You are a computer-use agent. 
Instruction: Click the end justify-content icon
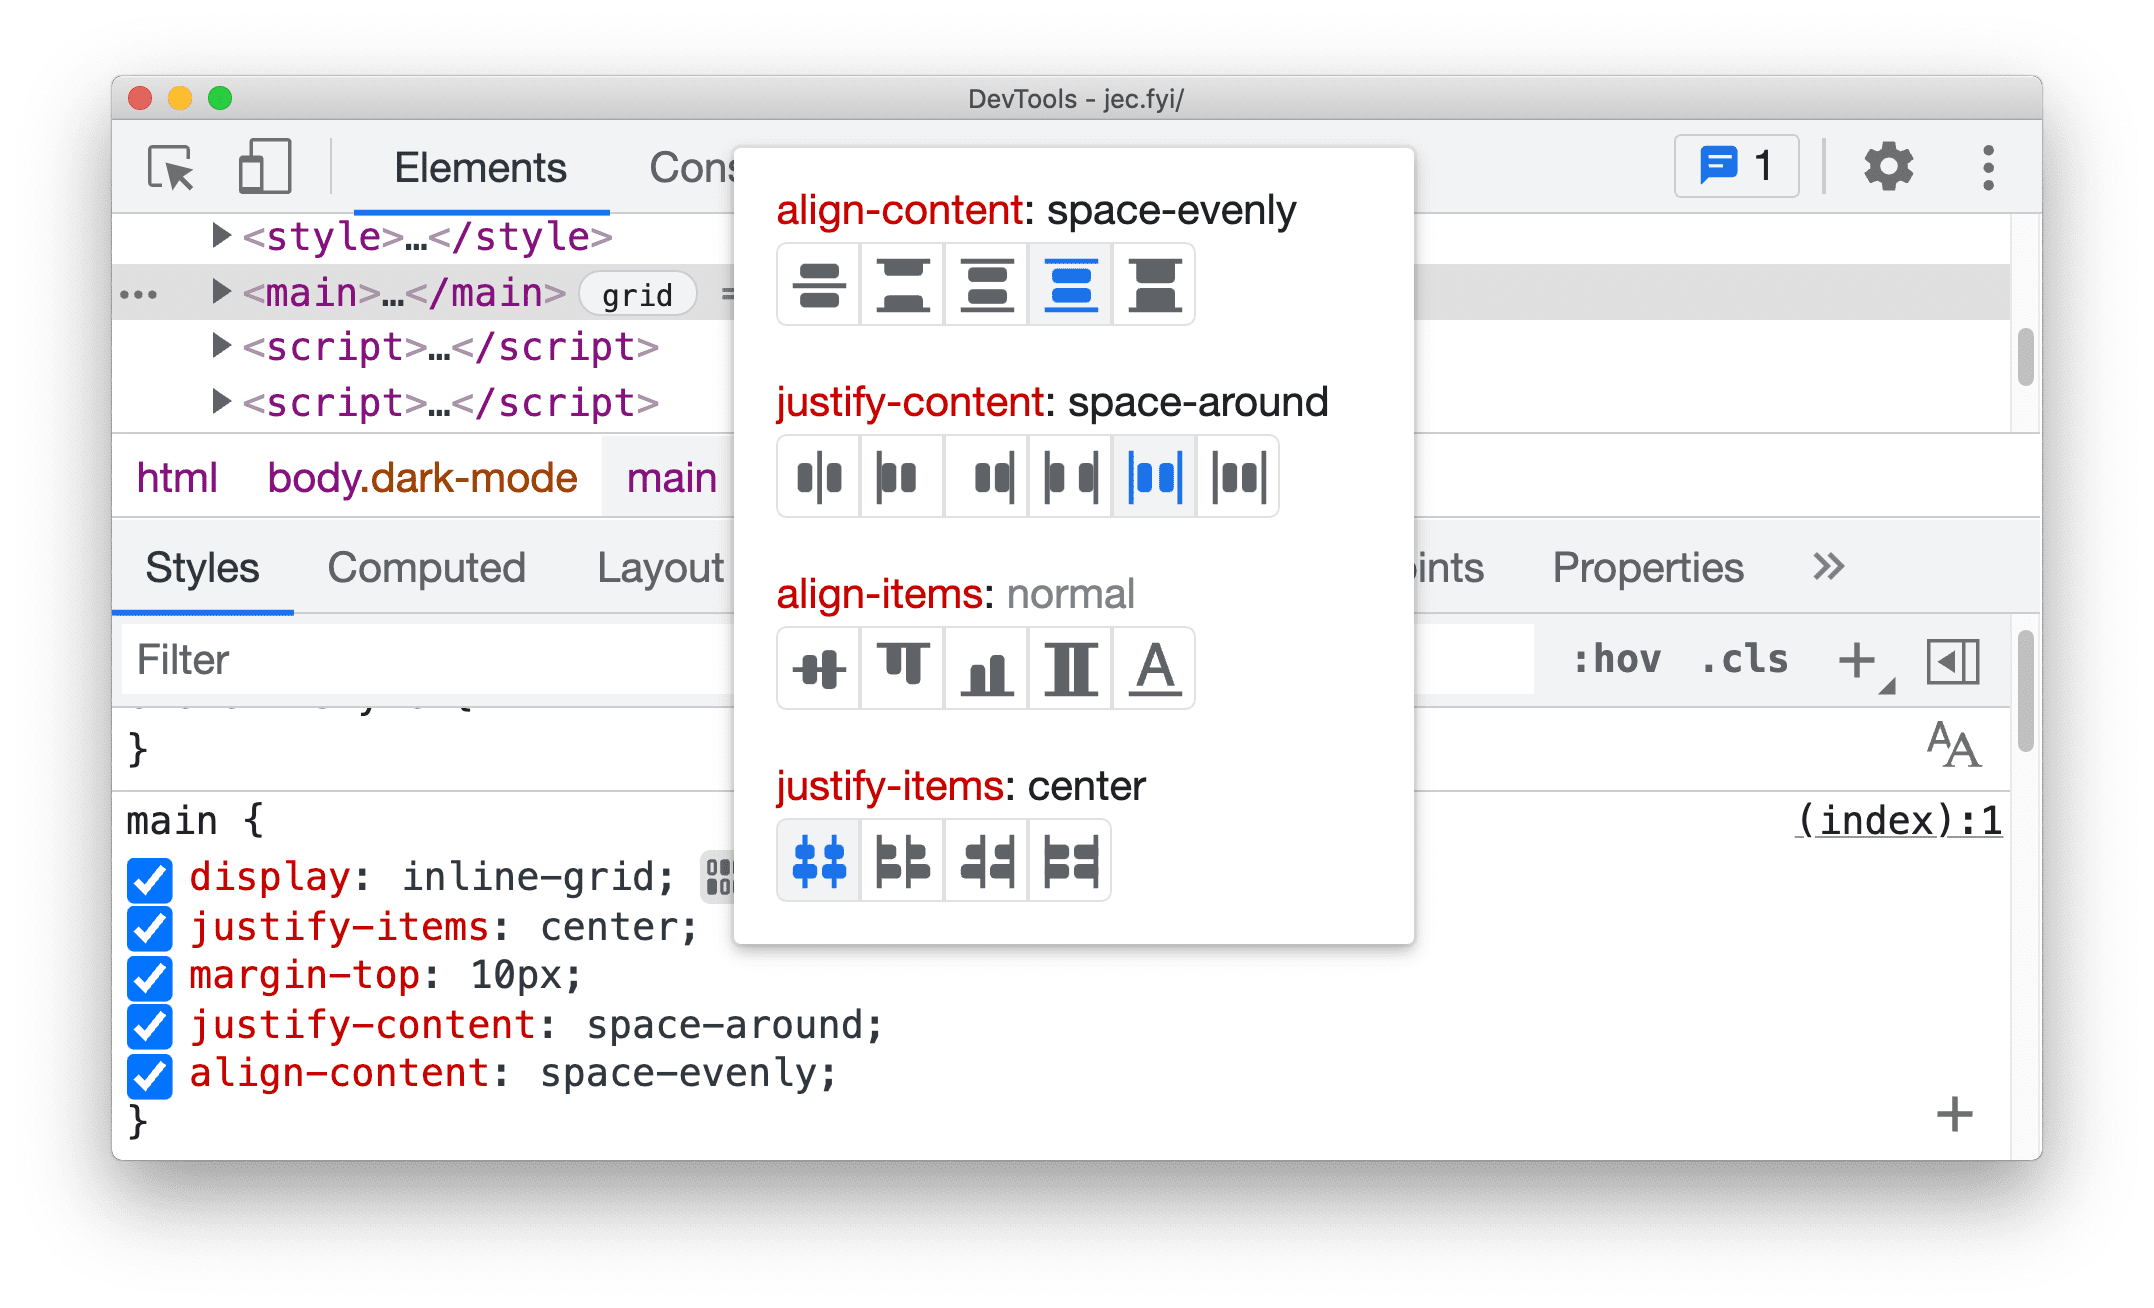(989, 474)
